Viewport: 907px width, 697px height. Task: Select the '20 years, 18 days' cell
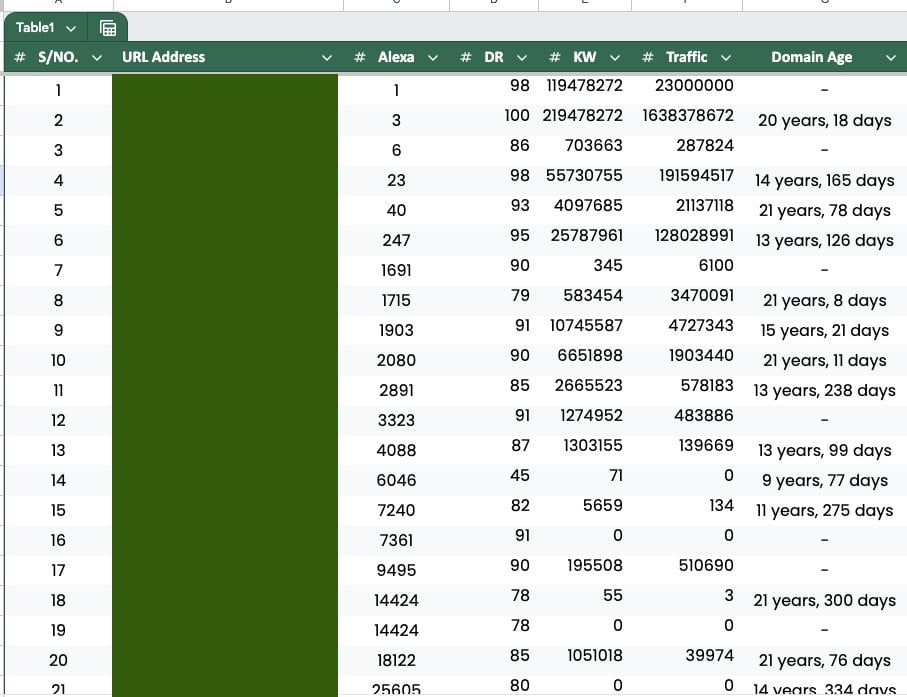824,120
